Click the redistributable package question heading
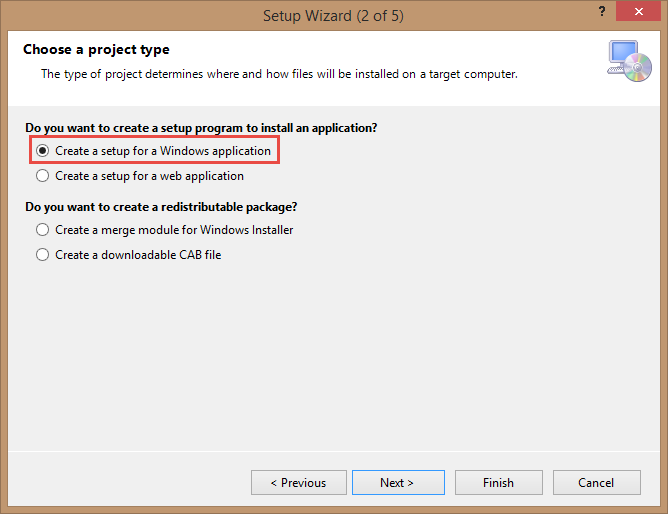668x514 pixels. pos(161,207)
